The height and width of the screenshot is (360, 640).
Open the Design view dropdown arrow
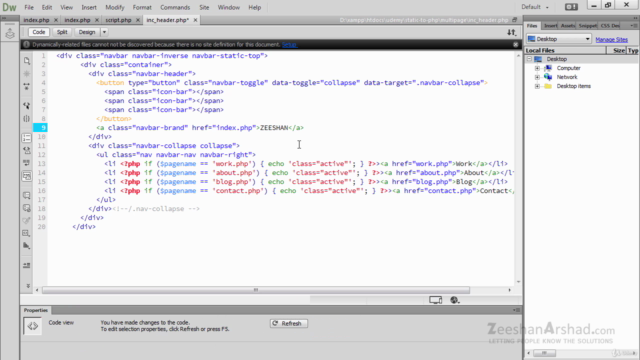click(104, 32)
